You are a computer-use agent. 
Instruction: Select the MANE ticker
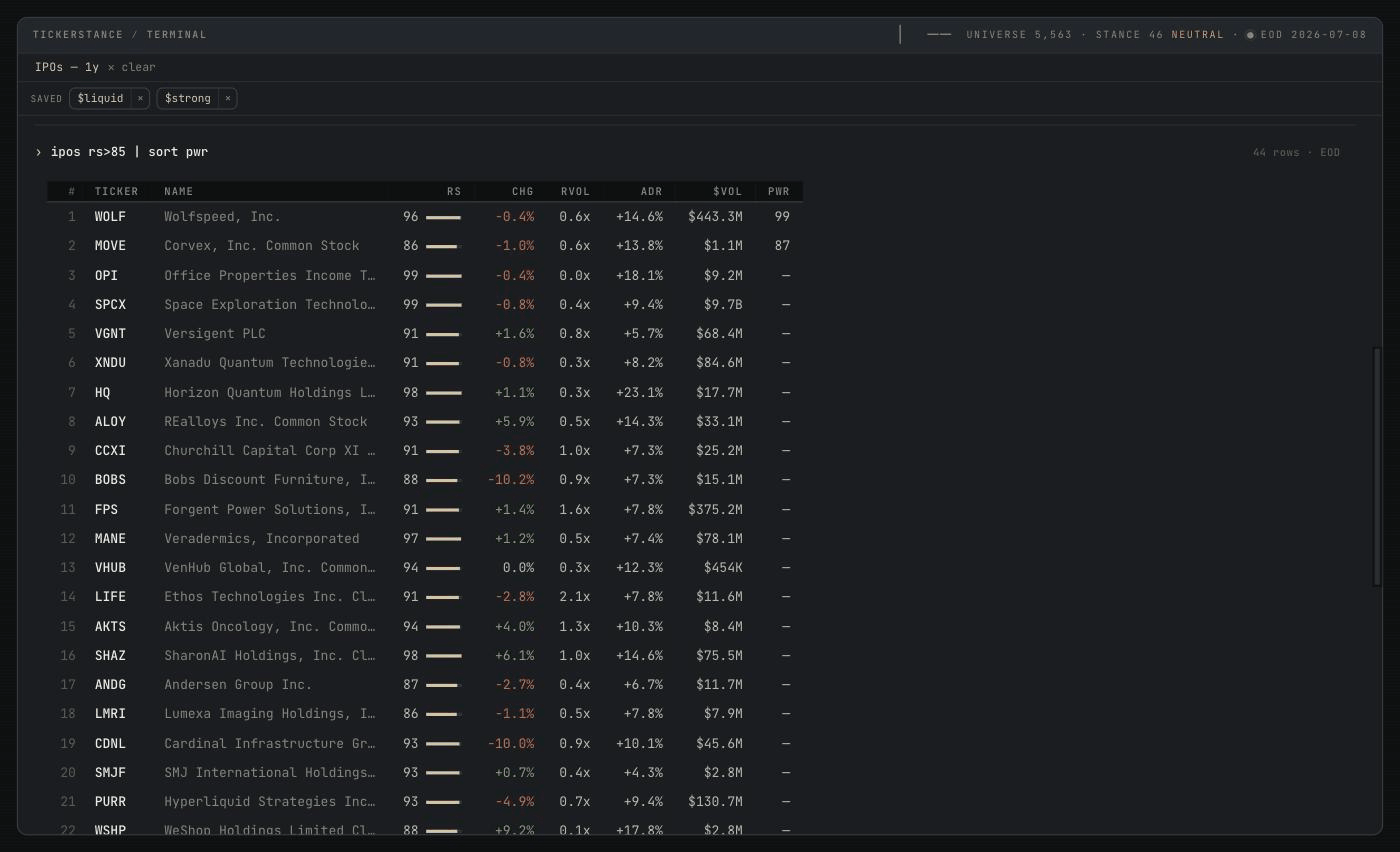point(110,538)
